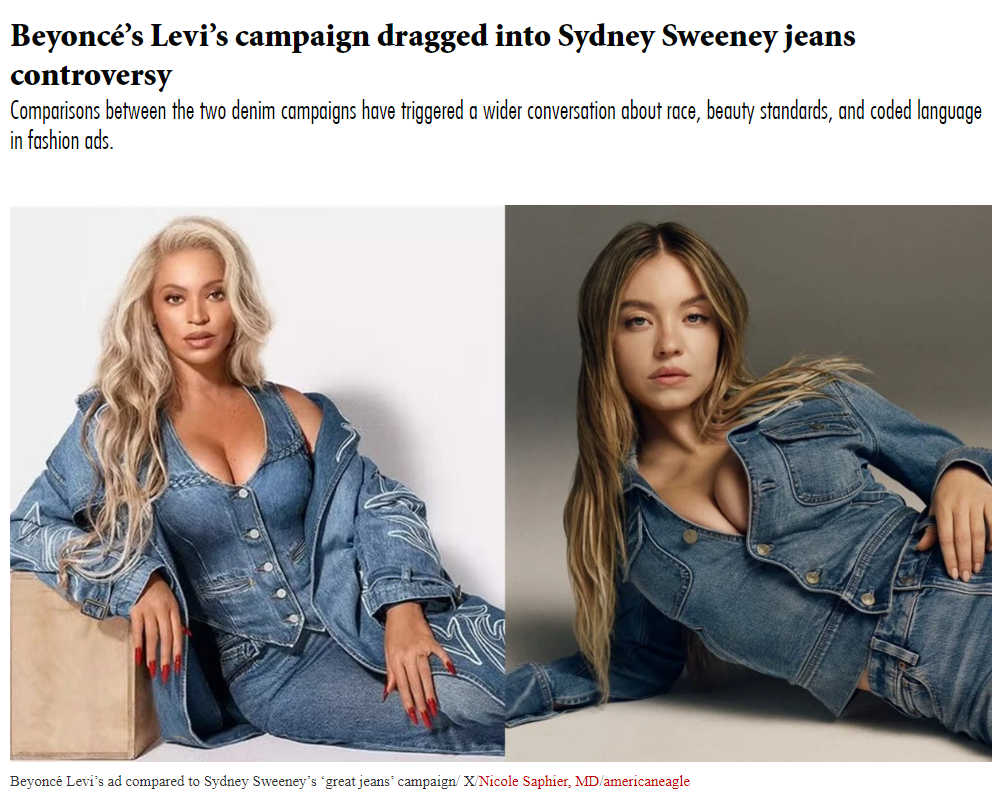Open the left Levi's ad photo
The width and height of the screenshot is (992, 806).
[x=257, y=482]
